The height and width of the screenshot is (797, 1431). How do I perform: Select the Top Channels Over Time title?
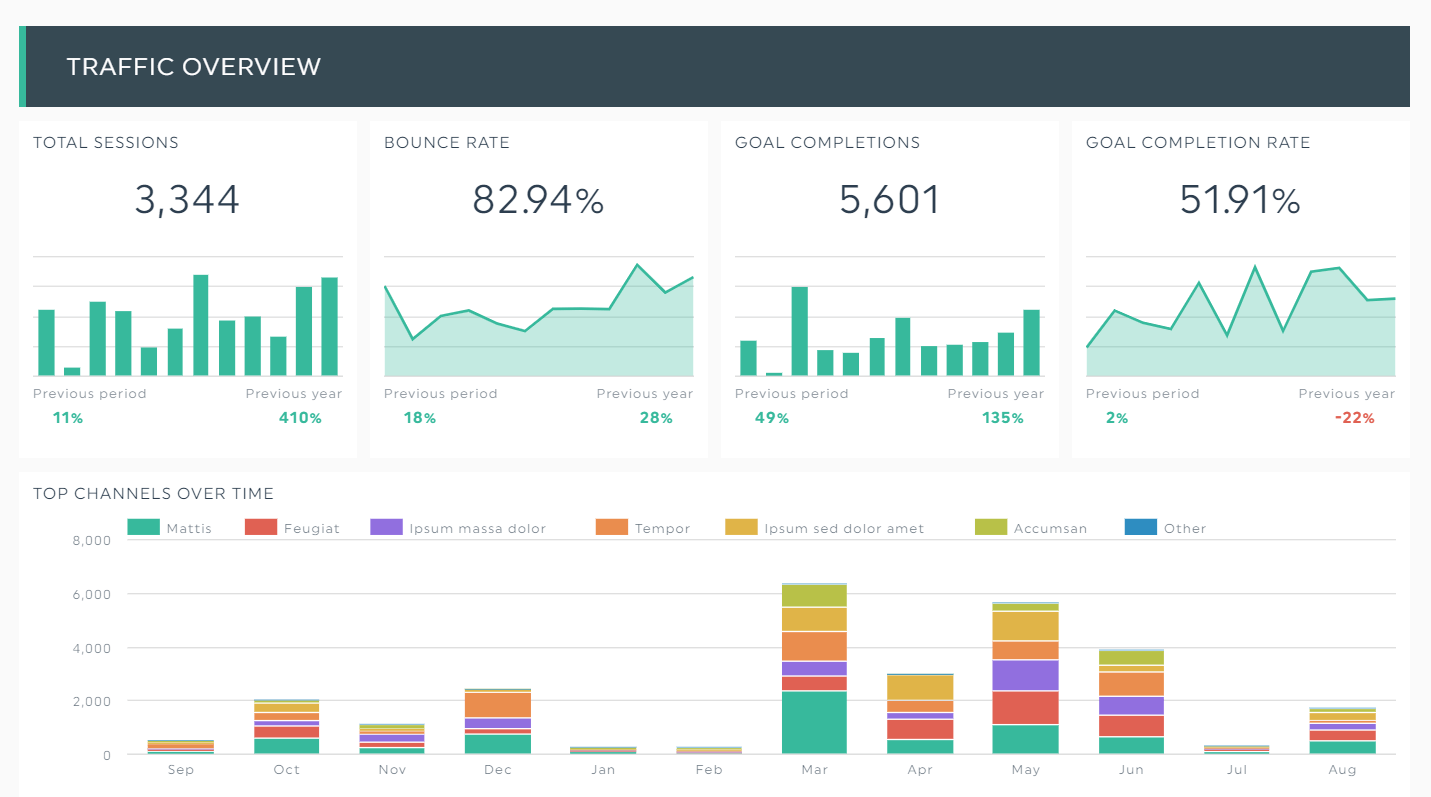point(153,493)
